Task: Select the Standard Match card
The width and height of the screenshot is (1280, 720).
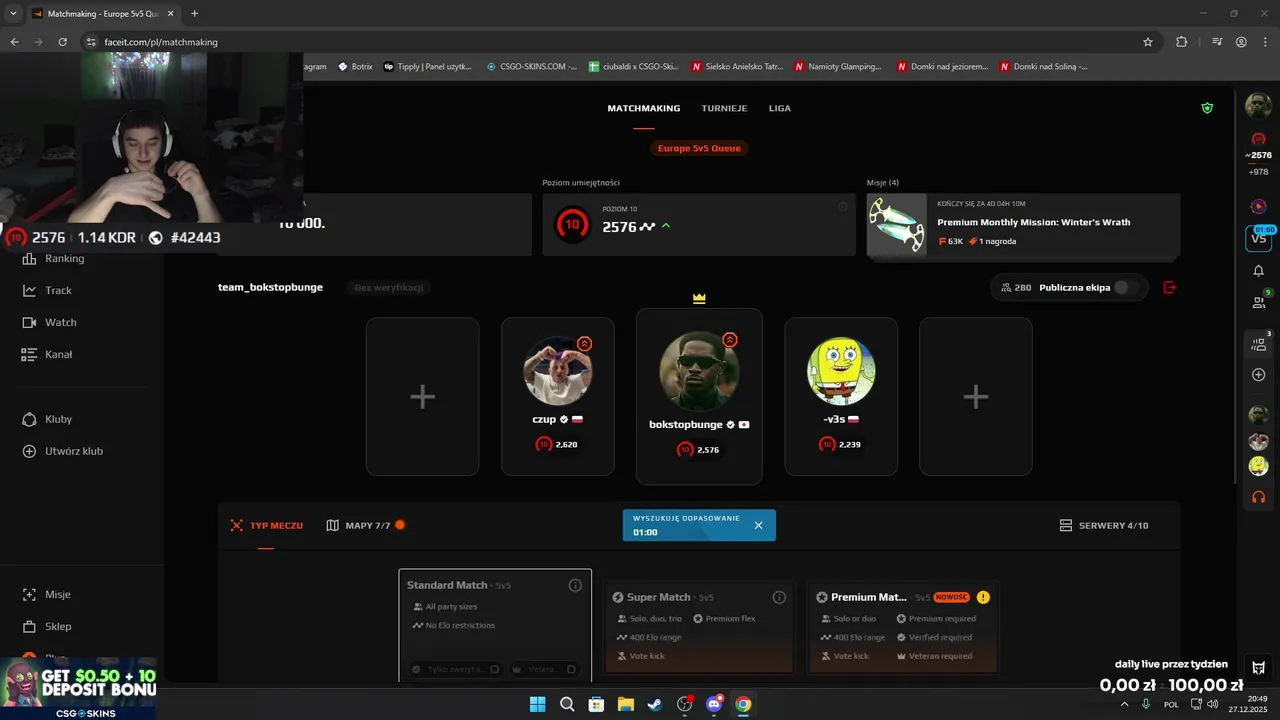Action: pos(495,626)
